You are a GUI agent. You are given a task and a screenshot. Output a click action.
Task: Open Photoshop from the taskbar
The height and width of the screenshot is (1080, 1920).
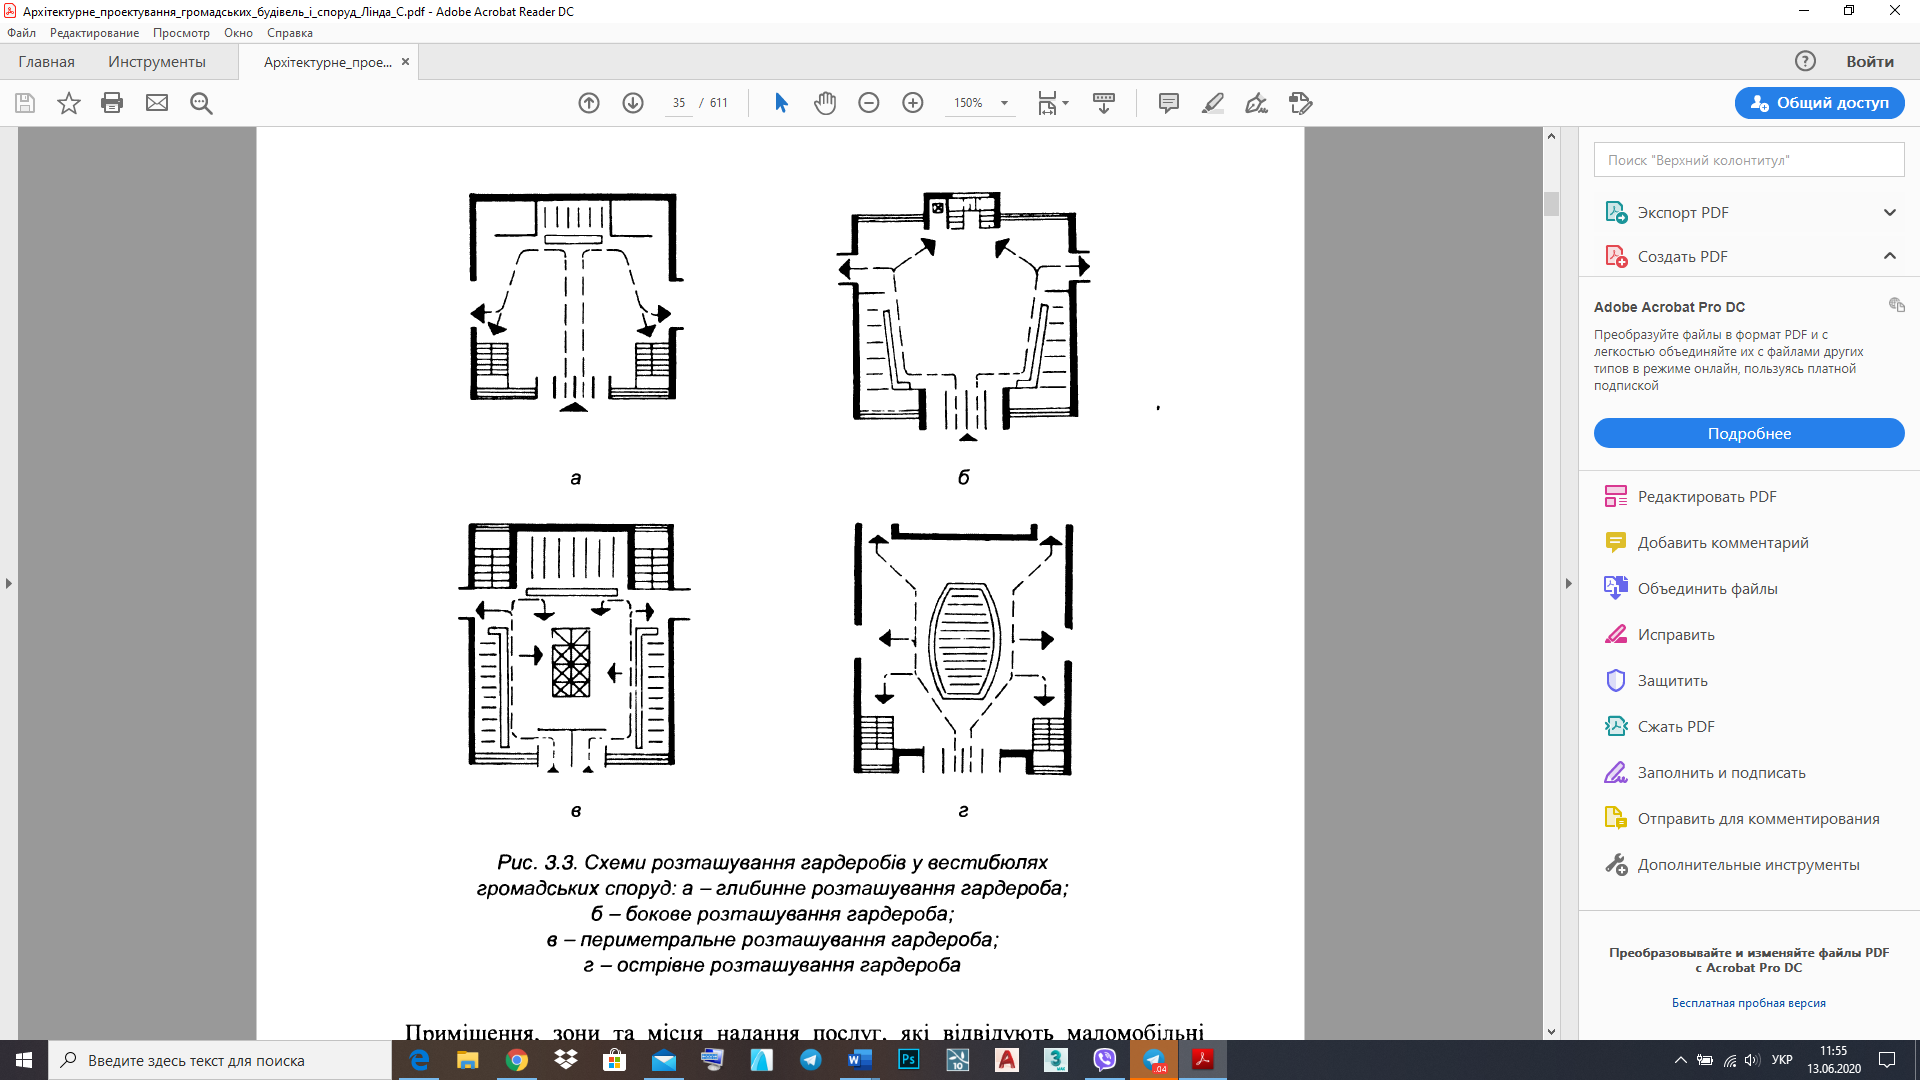(x=908, y=1060)
